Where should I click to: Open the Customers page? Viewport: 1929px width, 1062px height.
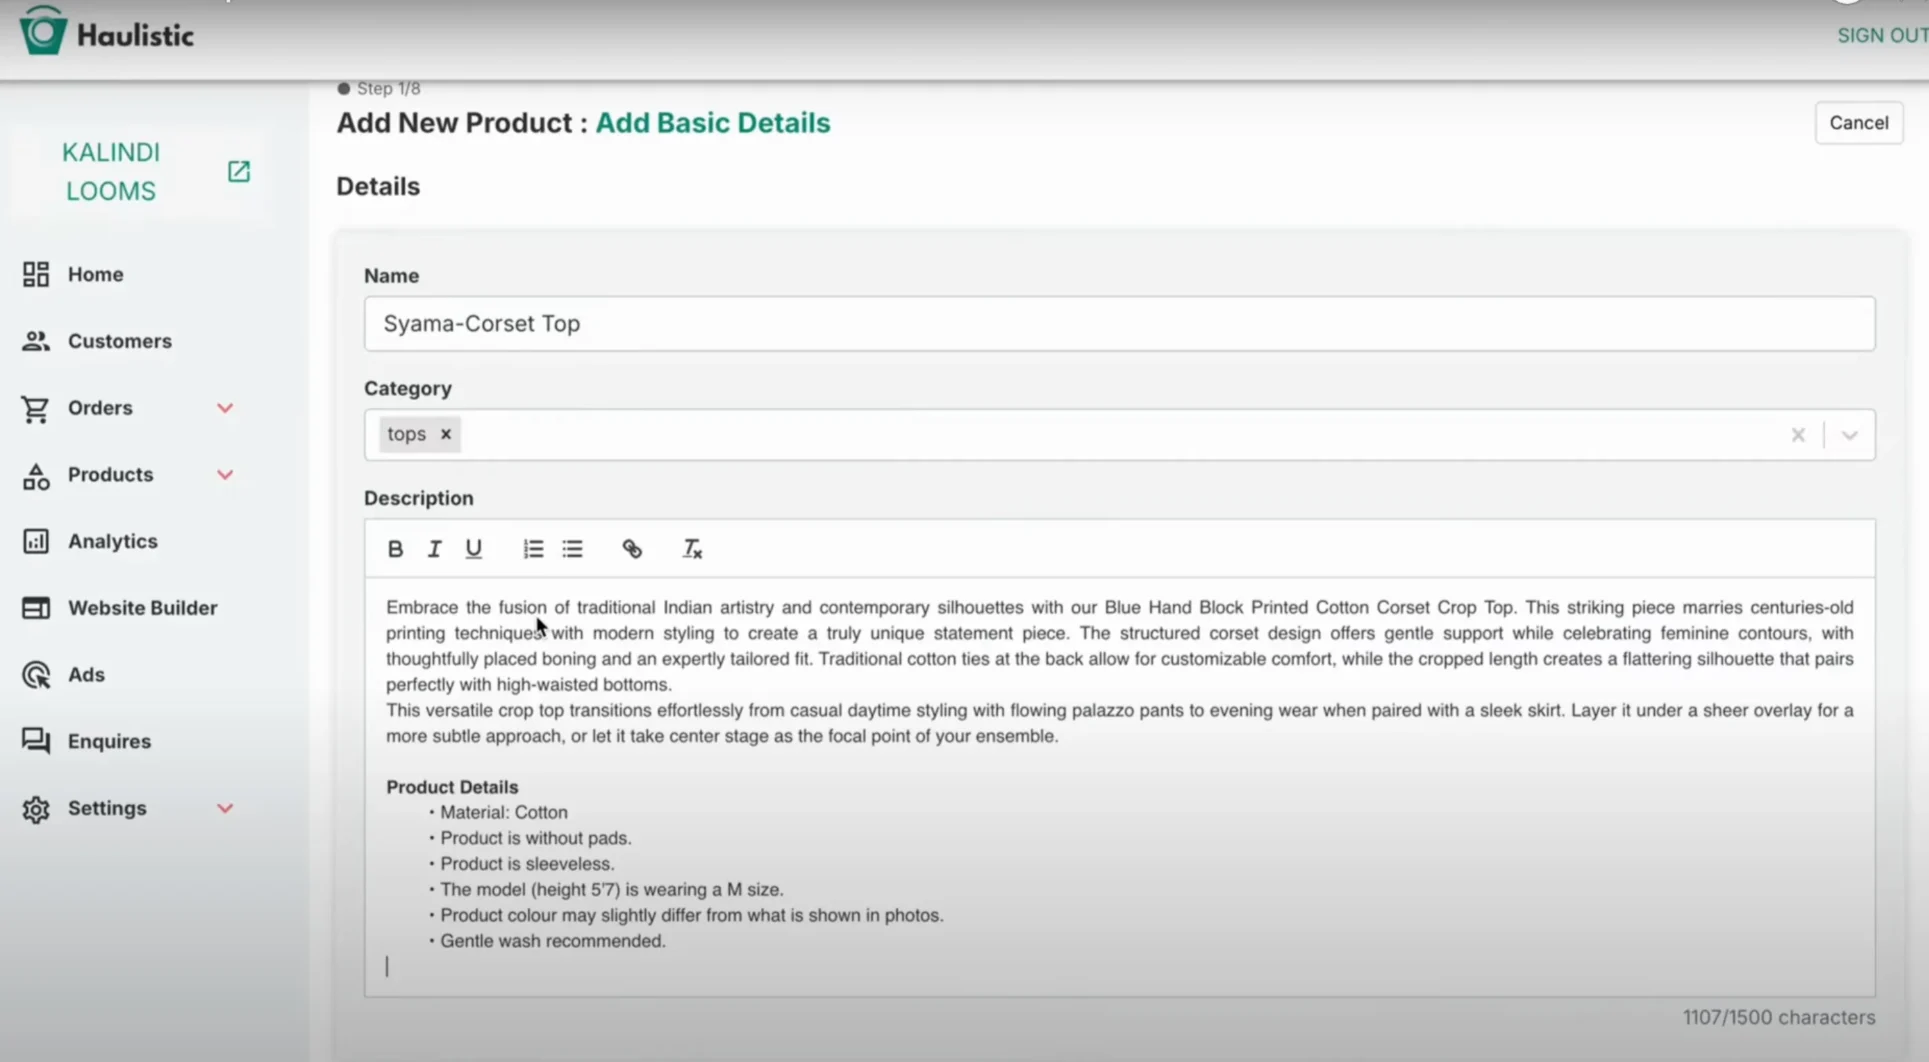click(119, 341)
